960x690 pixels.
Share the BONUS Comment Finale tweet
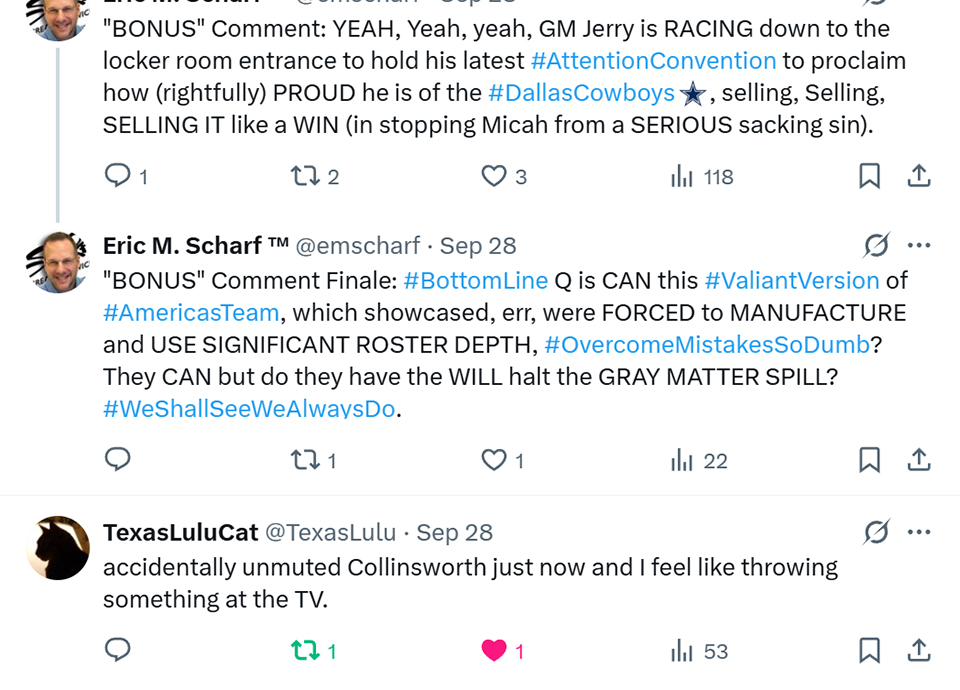(x=919, y=460)
